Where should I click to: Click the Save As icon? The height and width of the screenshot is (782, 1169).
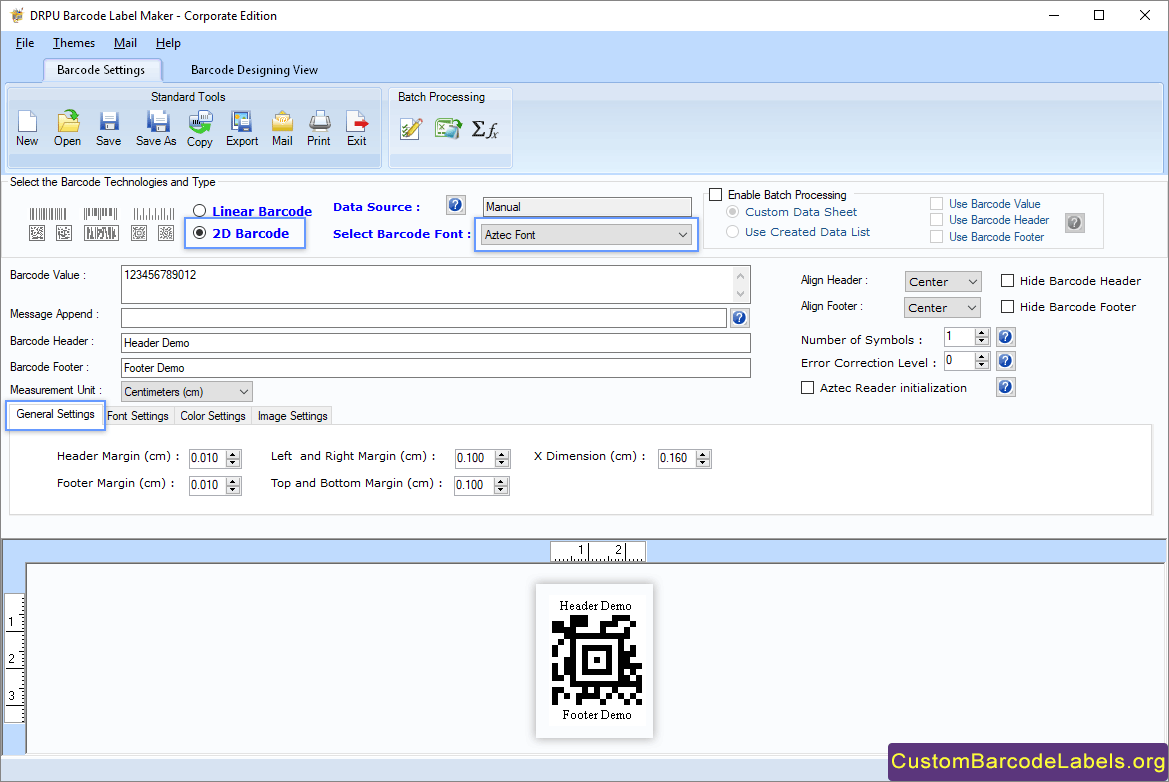click(157, 129)
